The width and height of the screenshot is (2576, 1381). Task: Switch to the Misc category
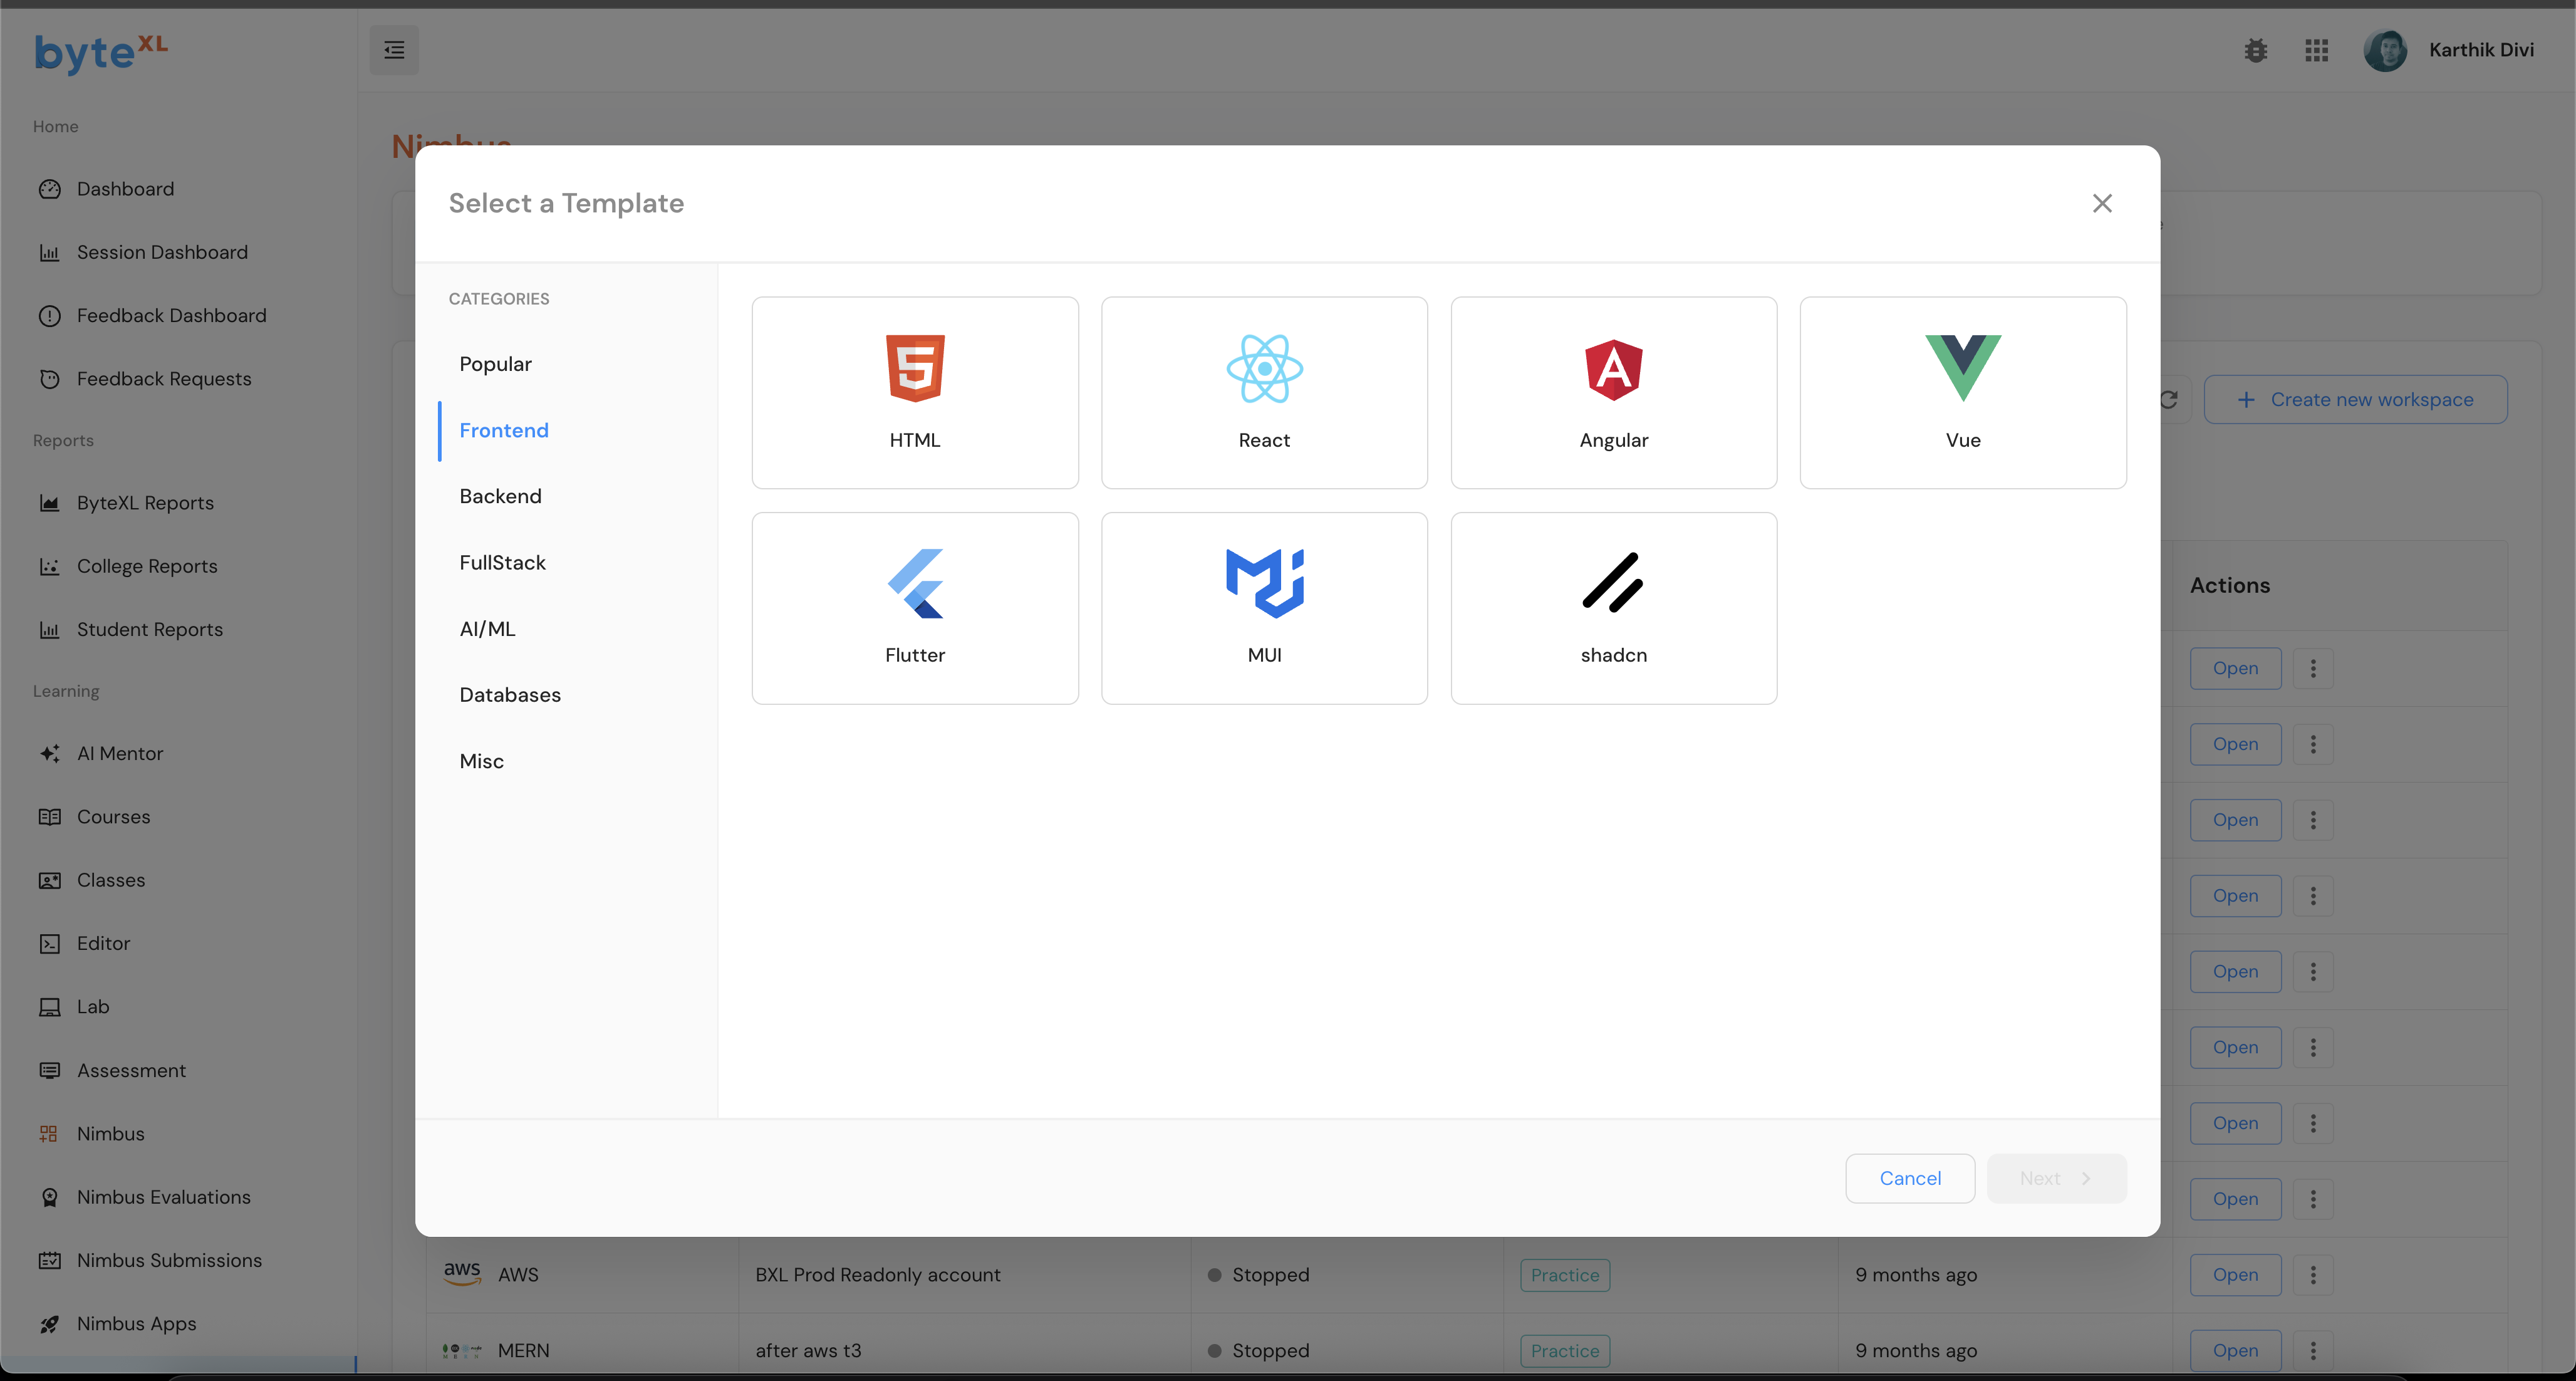click(481, 761)
